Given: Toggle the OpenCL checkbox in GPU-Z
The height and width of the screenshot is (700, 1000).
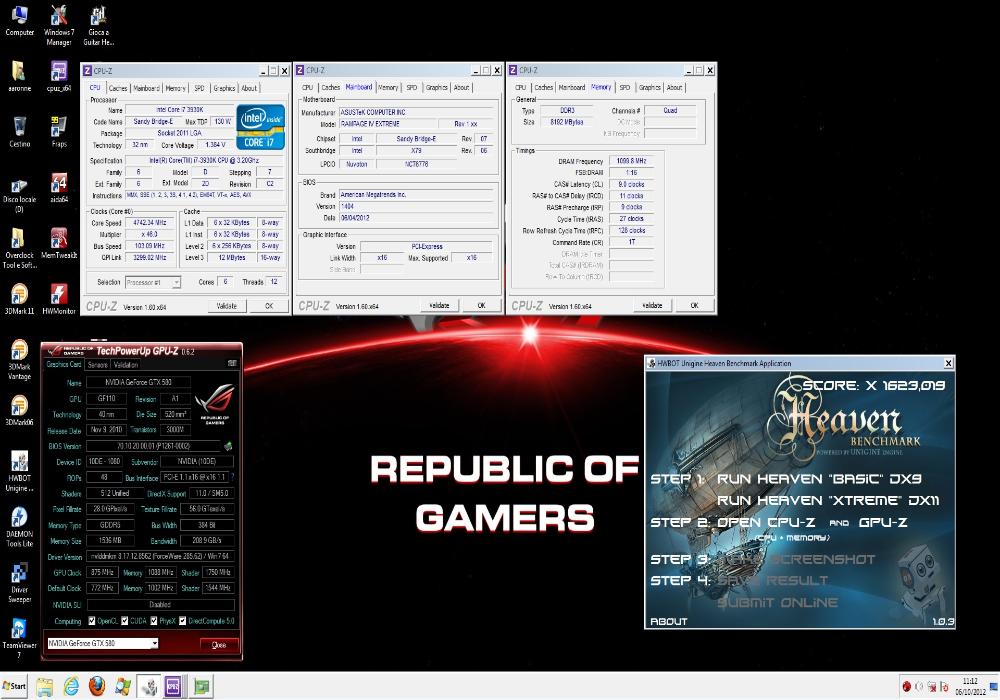Looking at the screenshot, I should tap(92, 621).
